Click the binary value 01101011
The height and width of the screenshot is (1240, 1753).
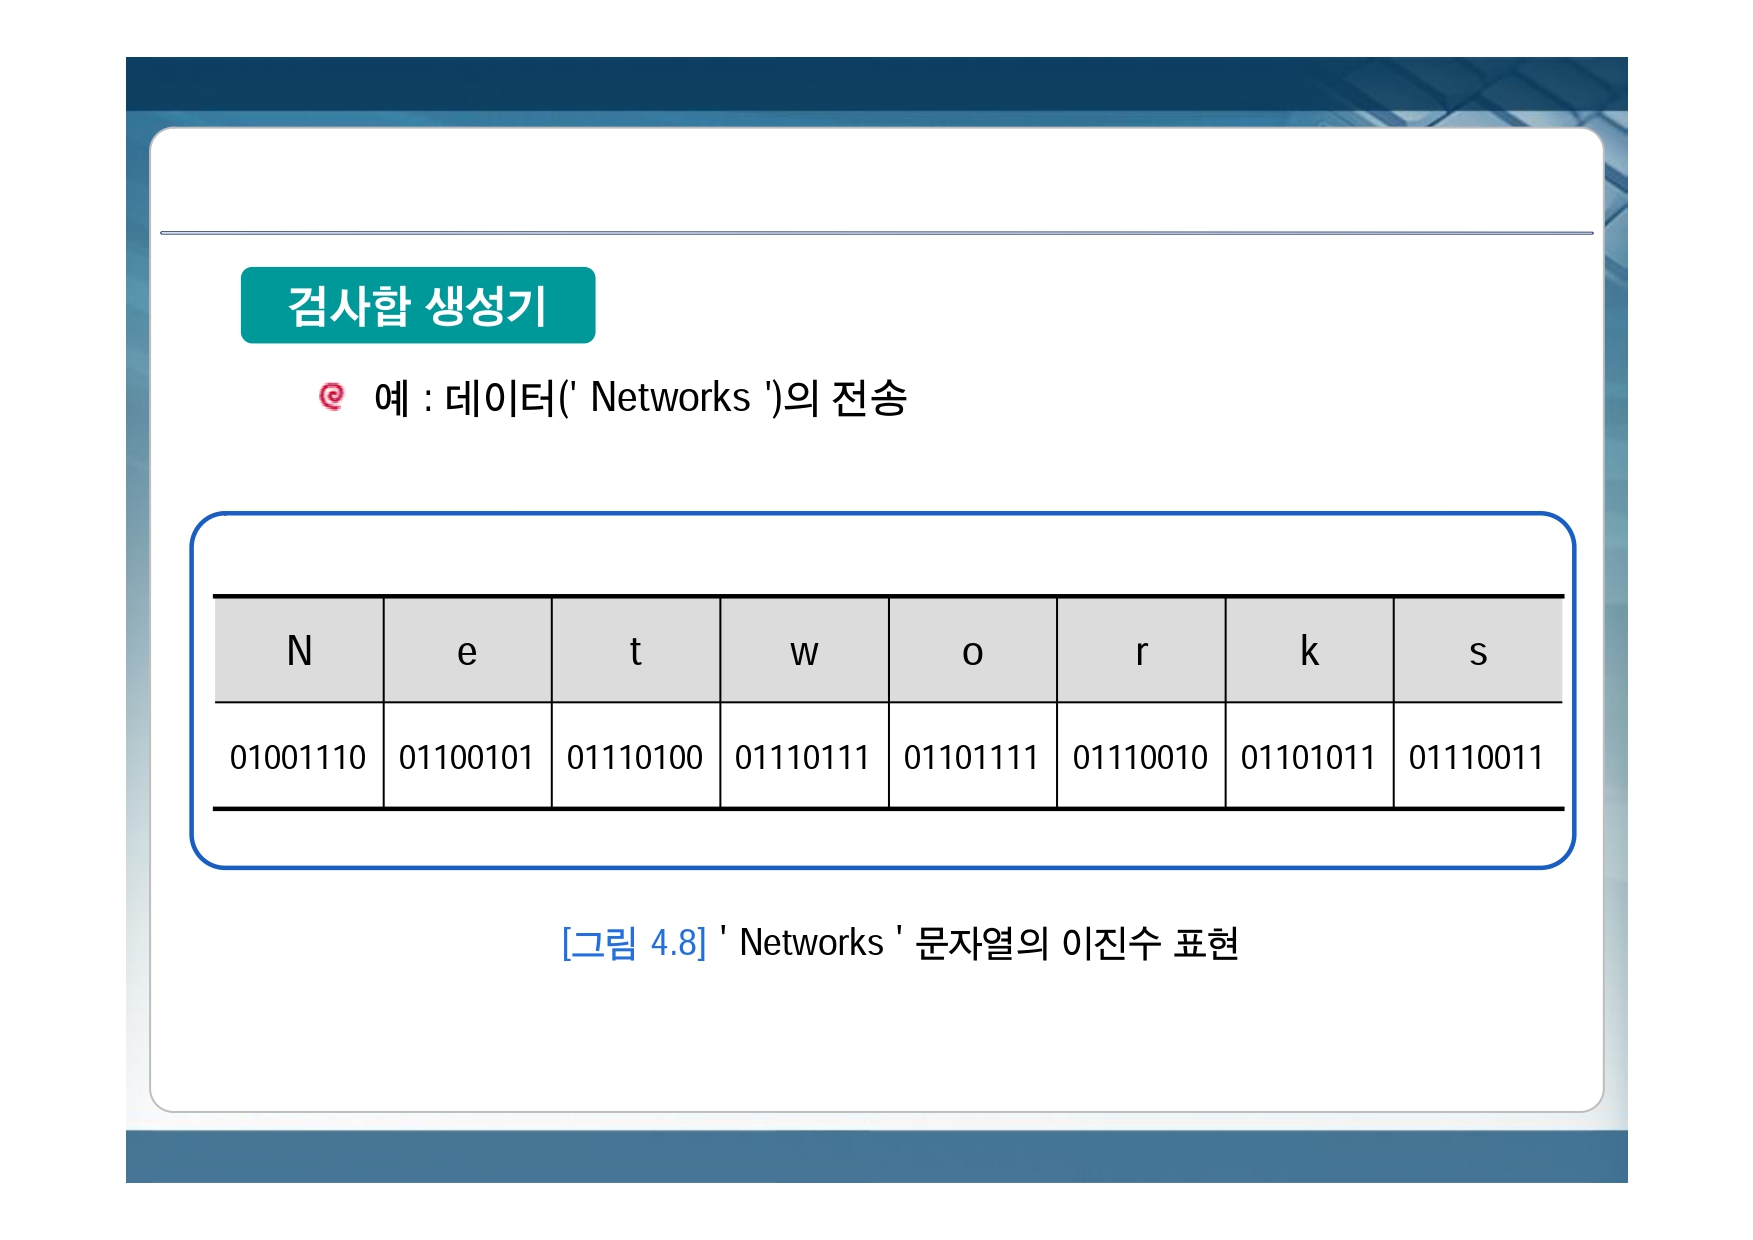tap(1308, 757)
